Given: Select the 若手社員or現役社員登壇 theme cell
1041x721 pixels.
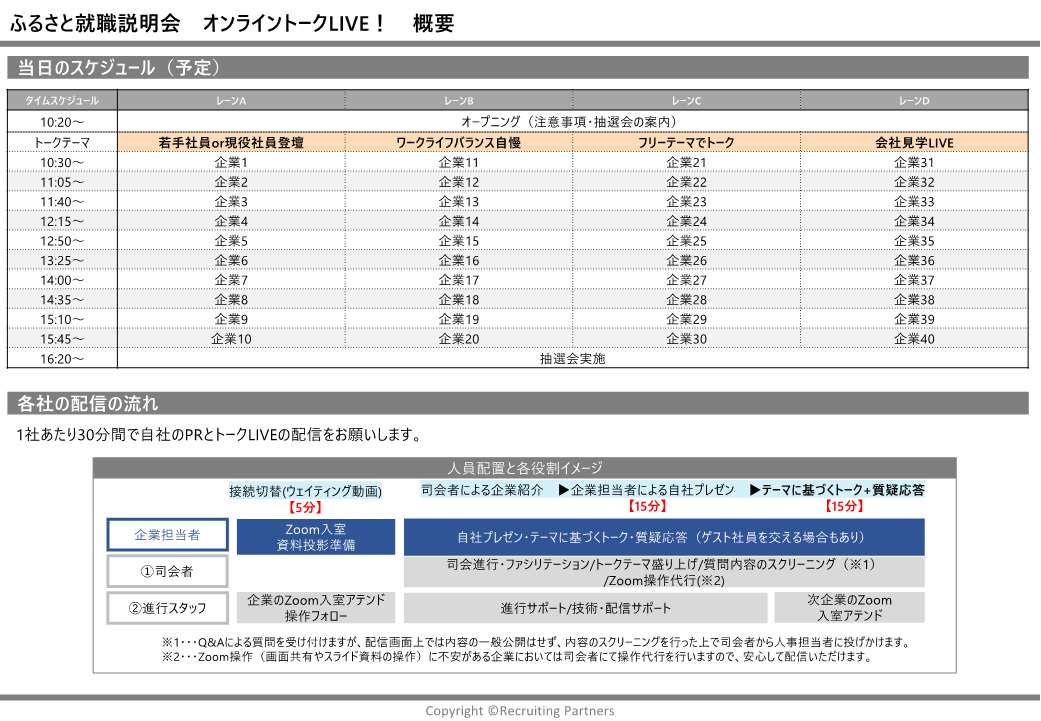Looking at the screenshot, I should pos(231,143).
